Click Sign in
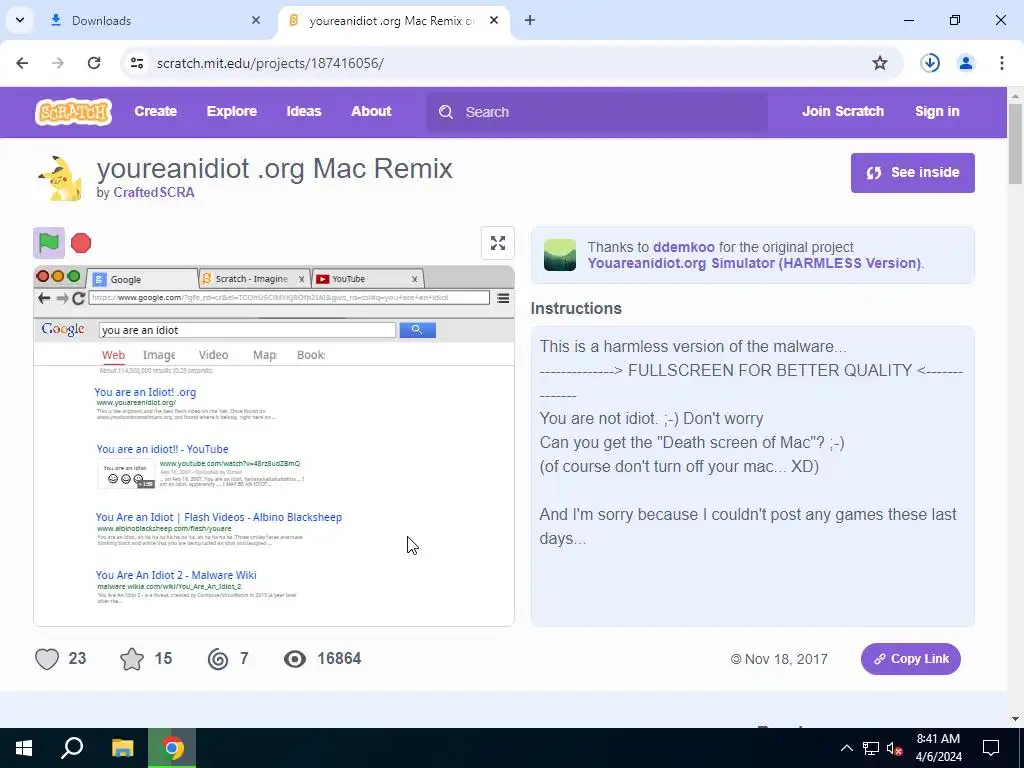Screen dimensions: 1024x768 point(937,112)
